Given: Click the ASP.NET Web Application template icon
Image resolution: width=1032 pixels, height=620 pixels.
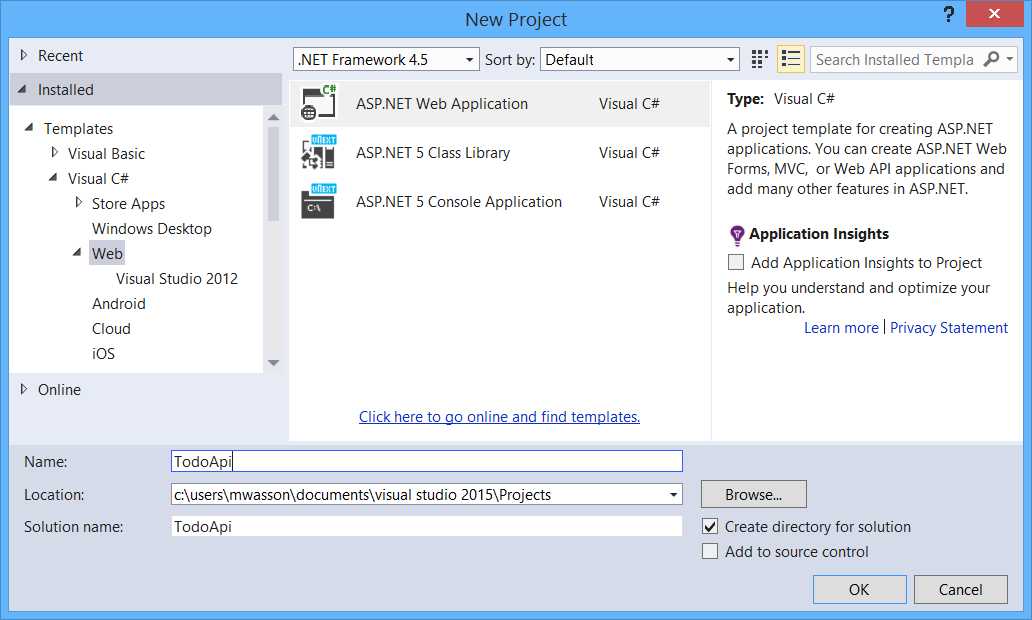Looking at the screenshot, I should [x=319, y=103].
